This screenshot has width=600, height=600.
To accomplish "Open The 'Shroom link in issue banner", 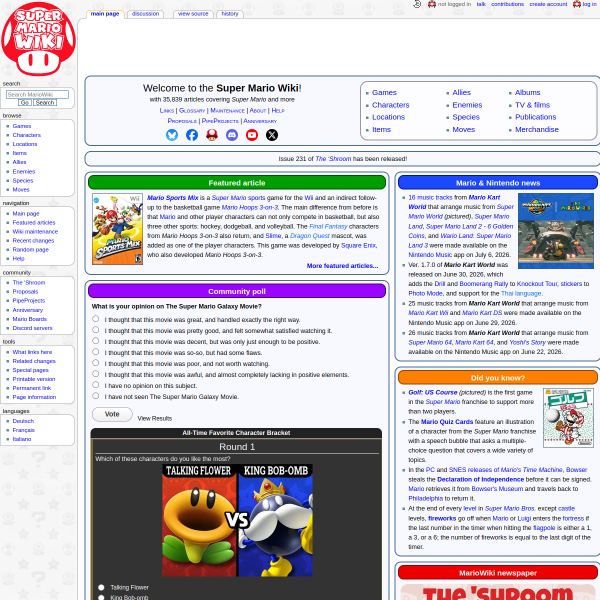I will pos(333,159).
